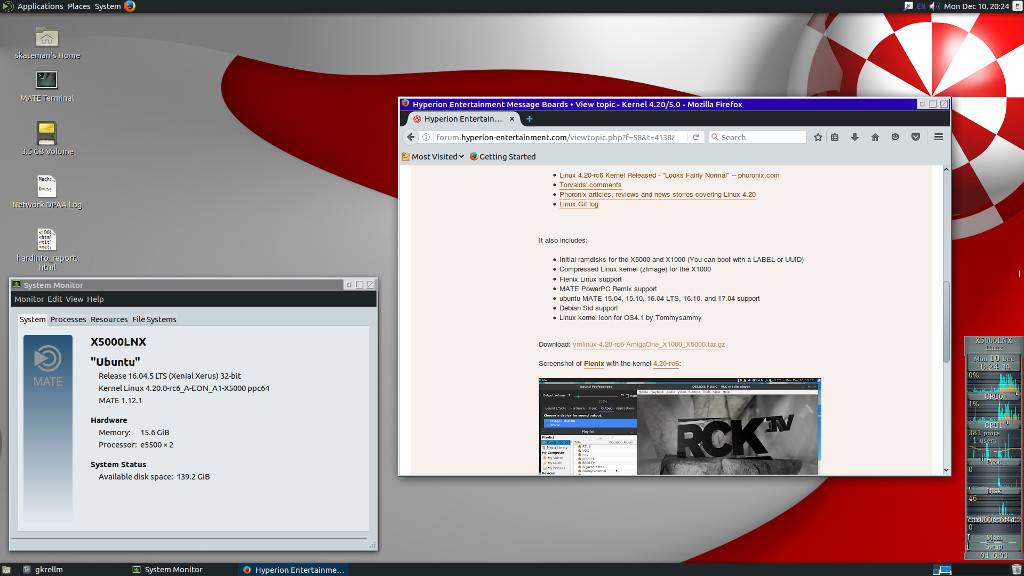Screen dimensions: 1024x576
Task: Download vmlinux-4.20-rc6 AmigaOne tar.gz link
Action: pos(648,344)
